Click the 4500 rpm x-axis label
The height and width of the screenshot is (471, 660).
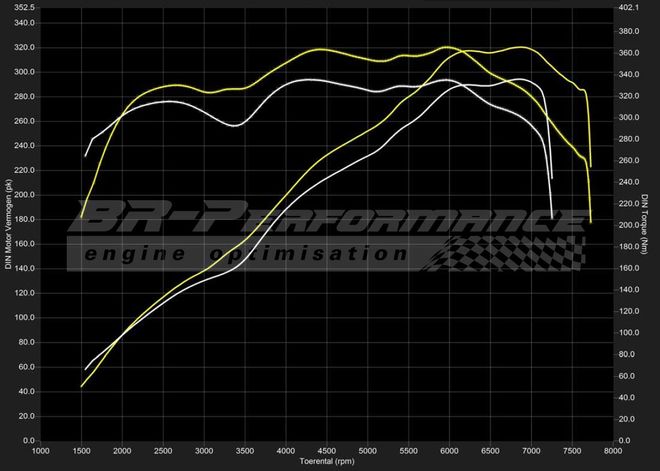[x=327, y=451]
